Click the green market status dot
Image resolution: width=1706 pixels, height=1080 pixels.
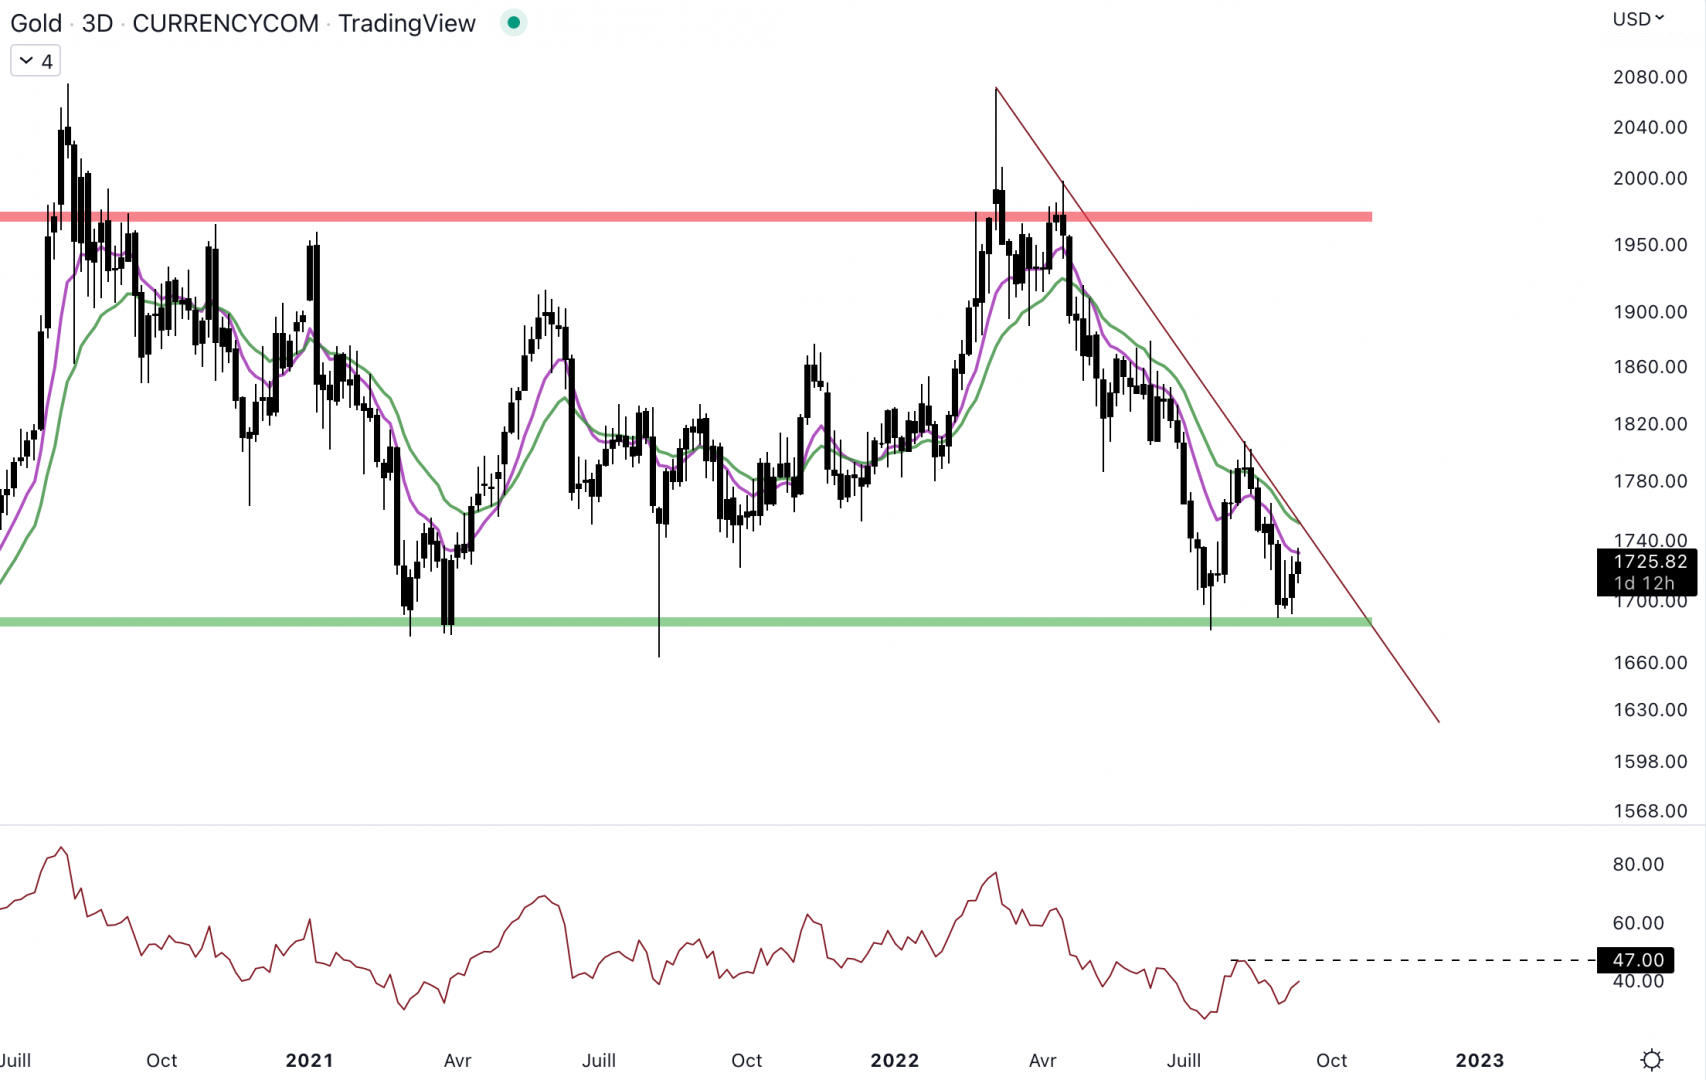coord(513,22)
